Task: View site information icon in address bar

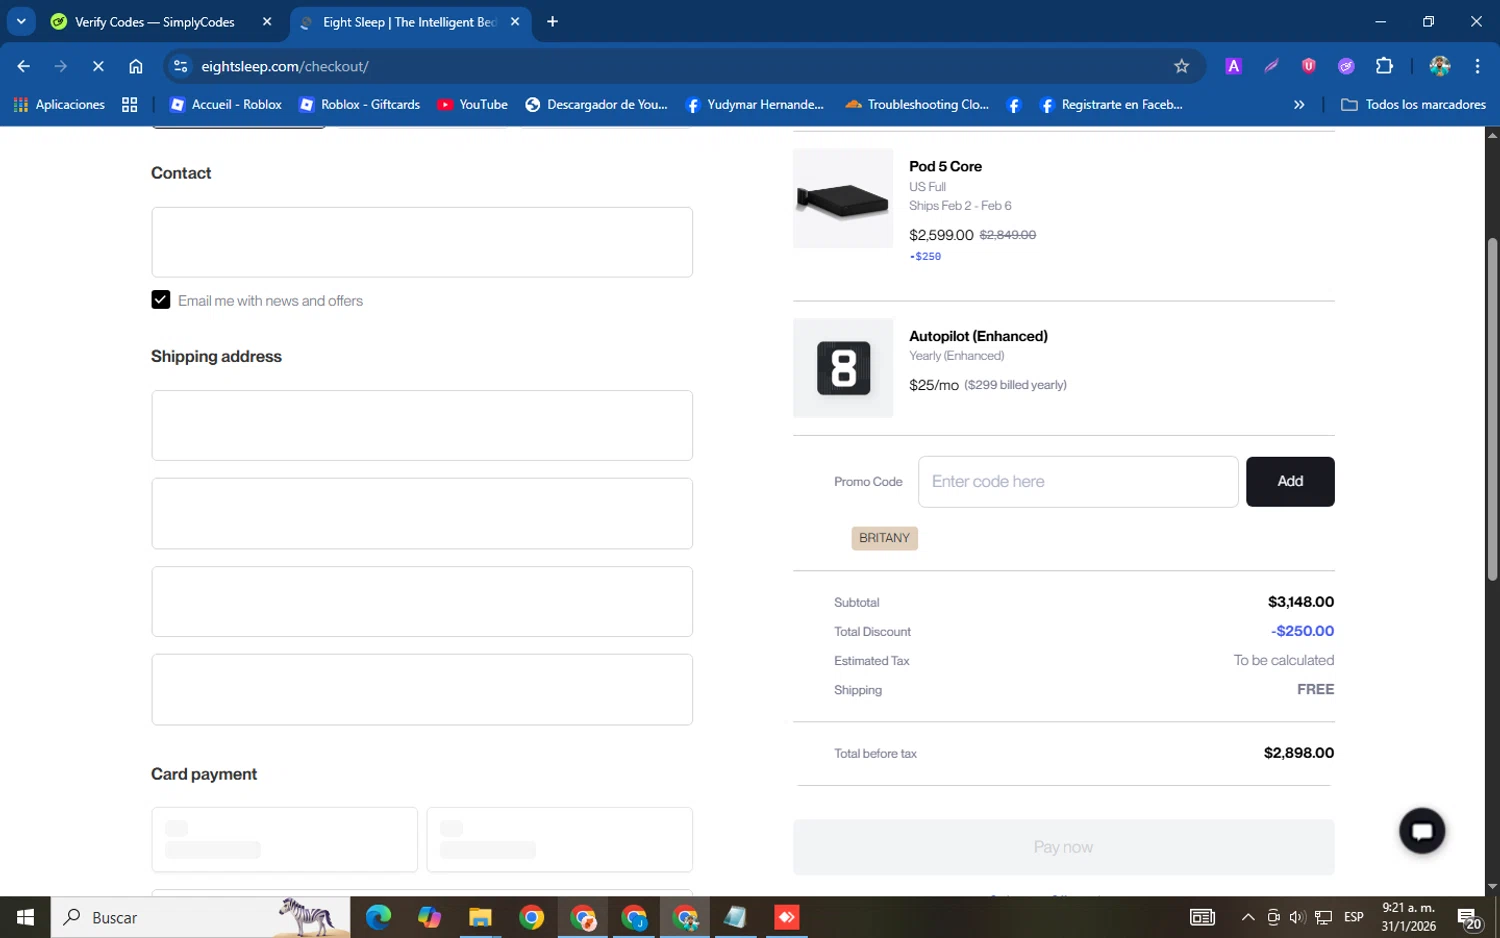Action: click(x=180, y=66)
